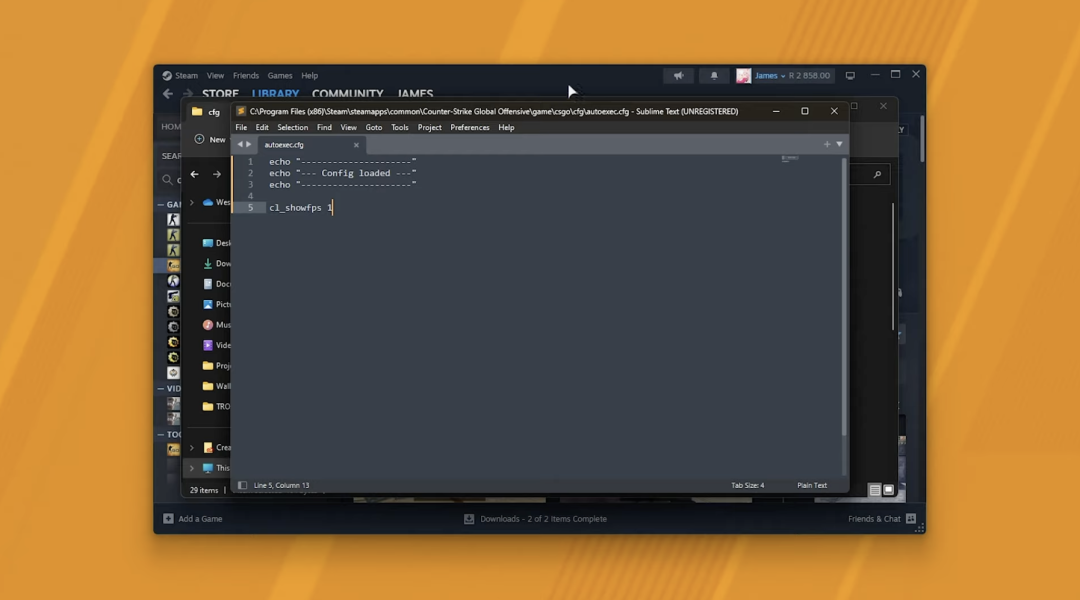1080x600 pixels.
Task: Click the Friends & Chat button
Action: (882, 519)
